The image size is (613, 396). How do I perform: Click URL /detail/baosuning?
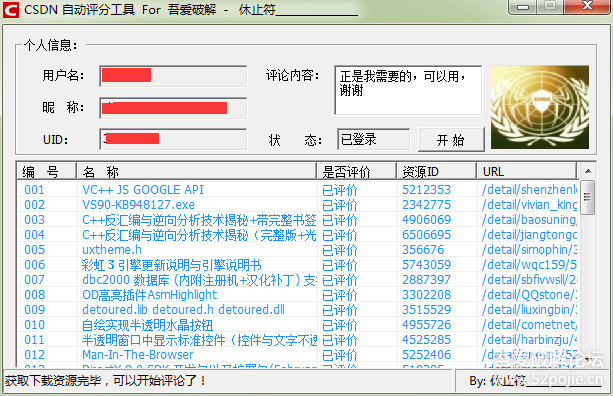529,220
